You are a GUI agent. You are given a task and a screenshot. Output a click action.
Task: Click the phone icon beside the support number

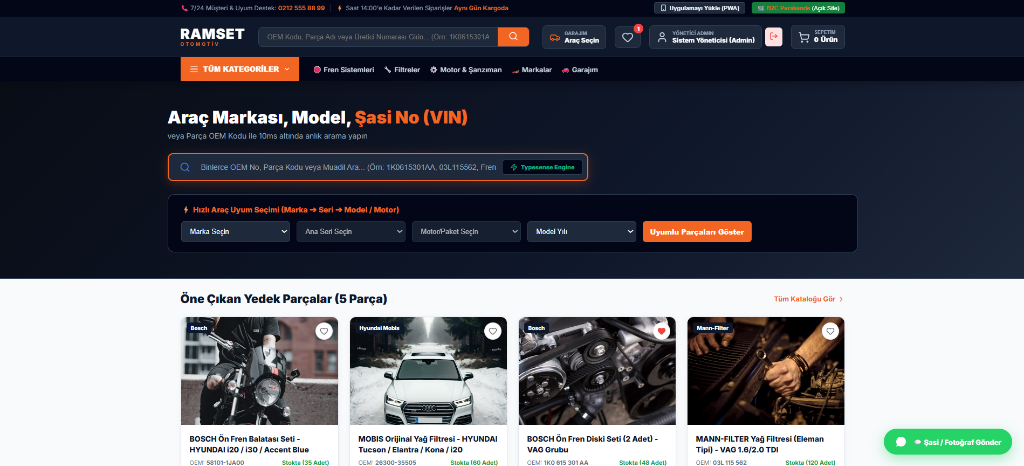pyautogui.click(x=184, y=8)
